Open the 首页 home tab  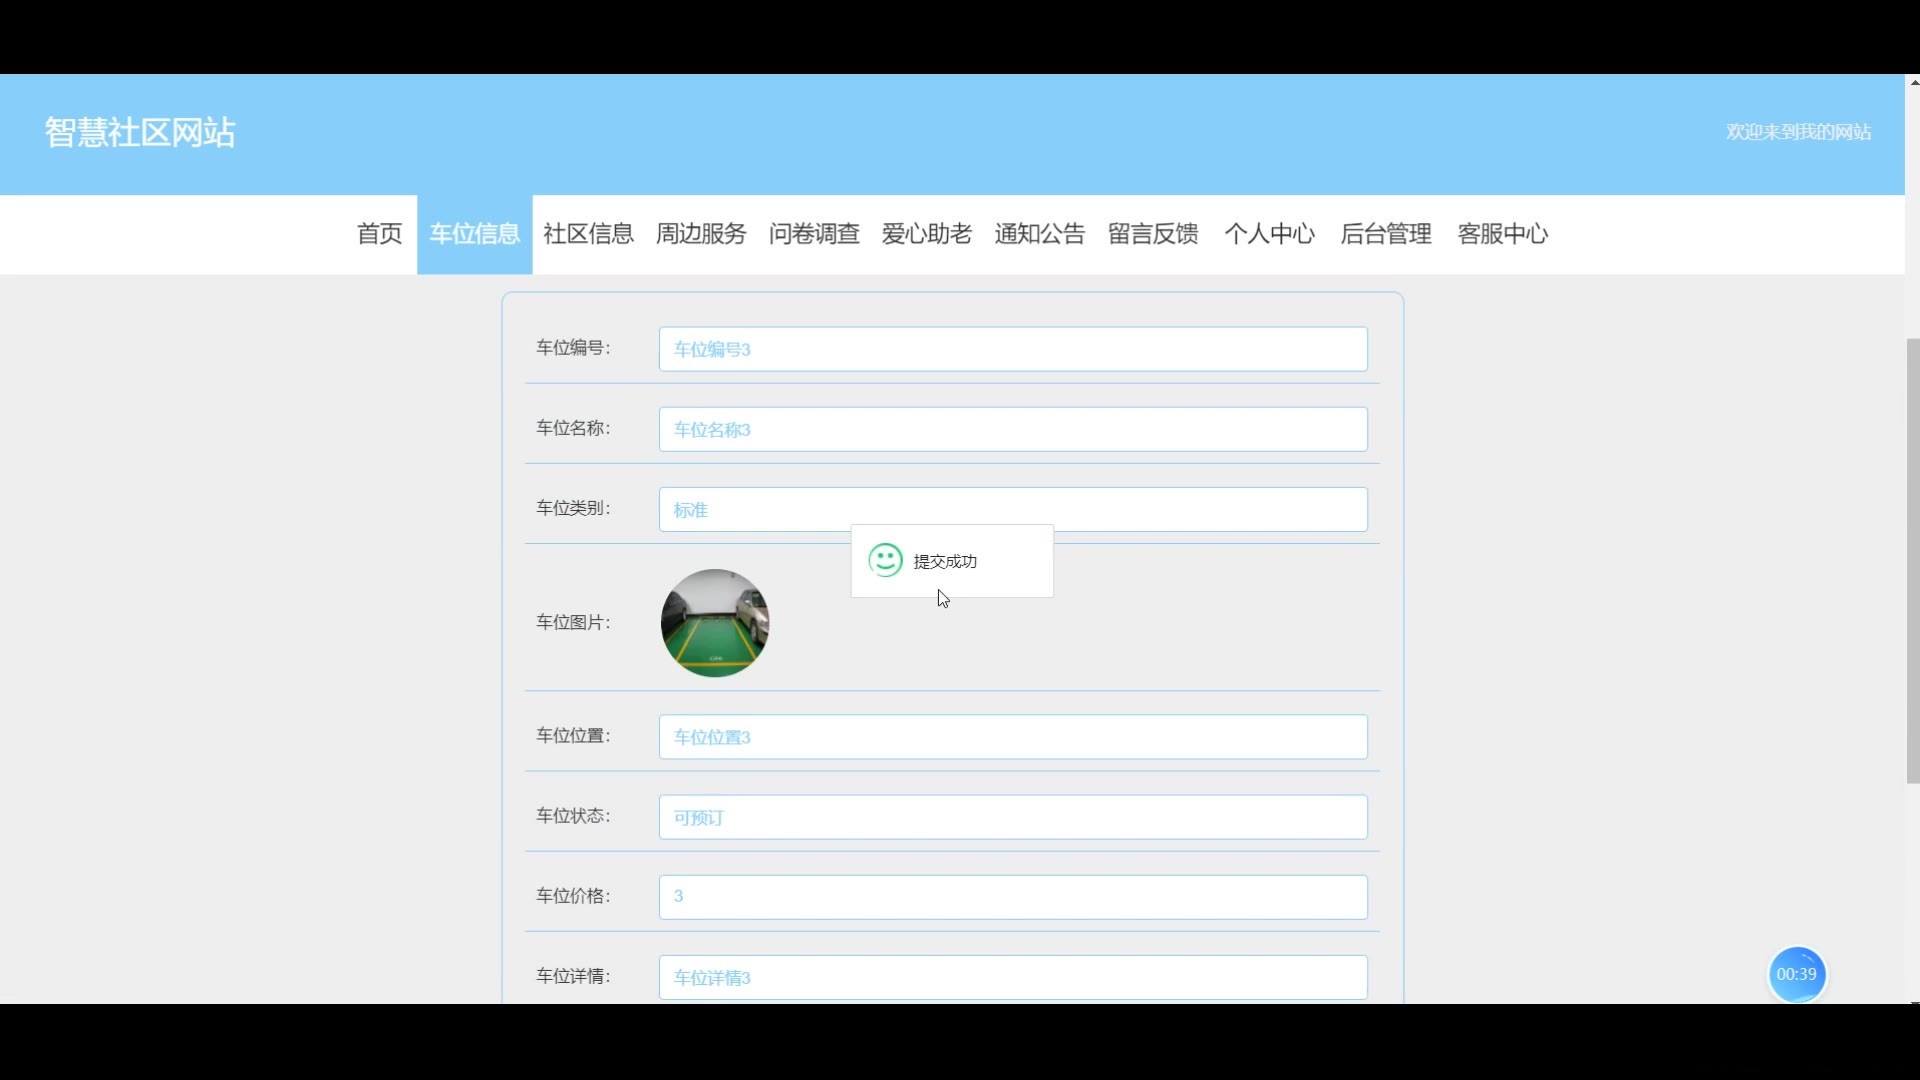(x=379, y=234)
